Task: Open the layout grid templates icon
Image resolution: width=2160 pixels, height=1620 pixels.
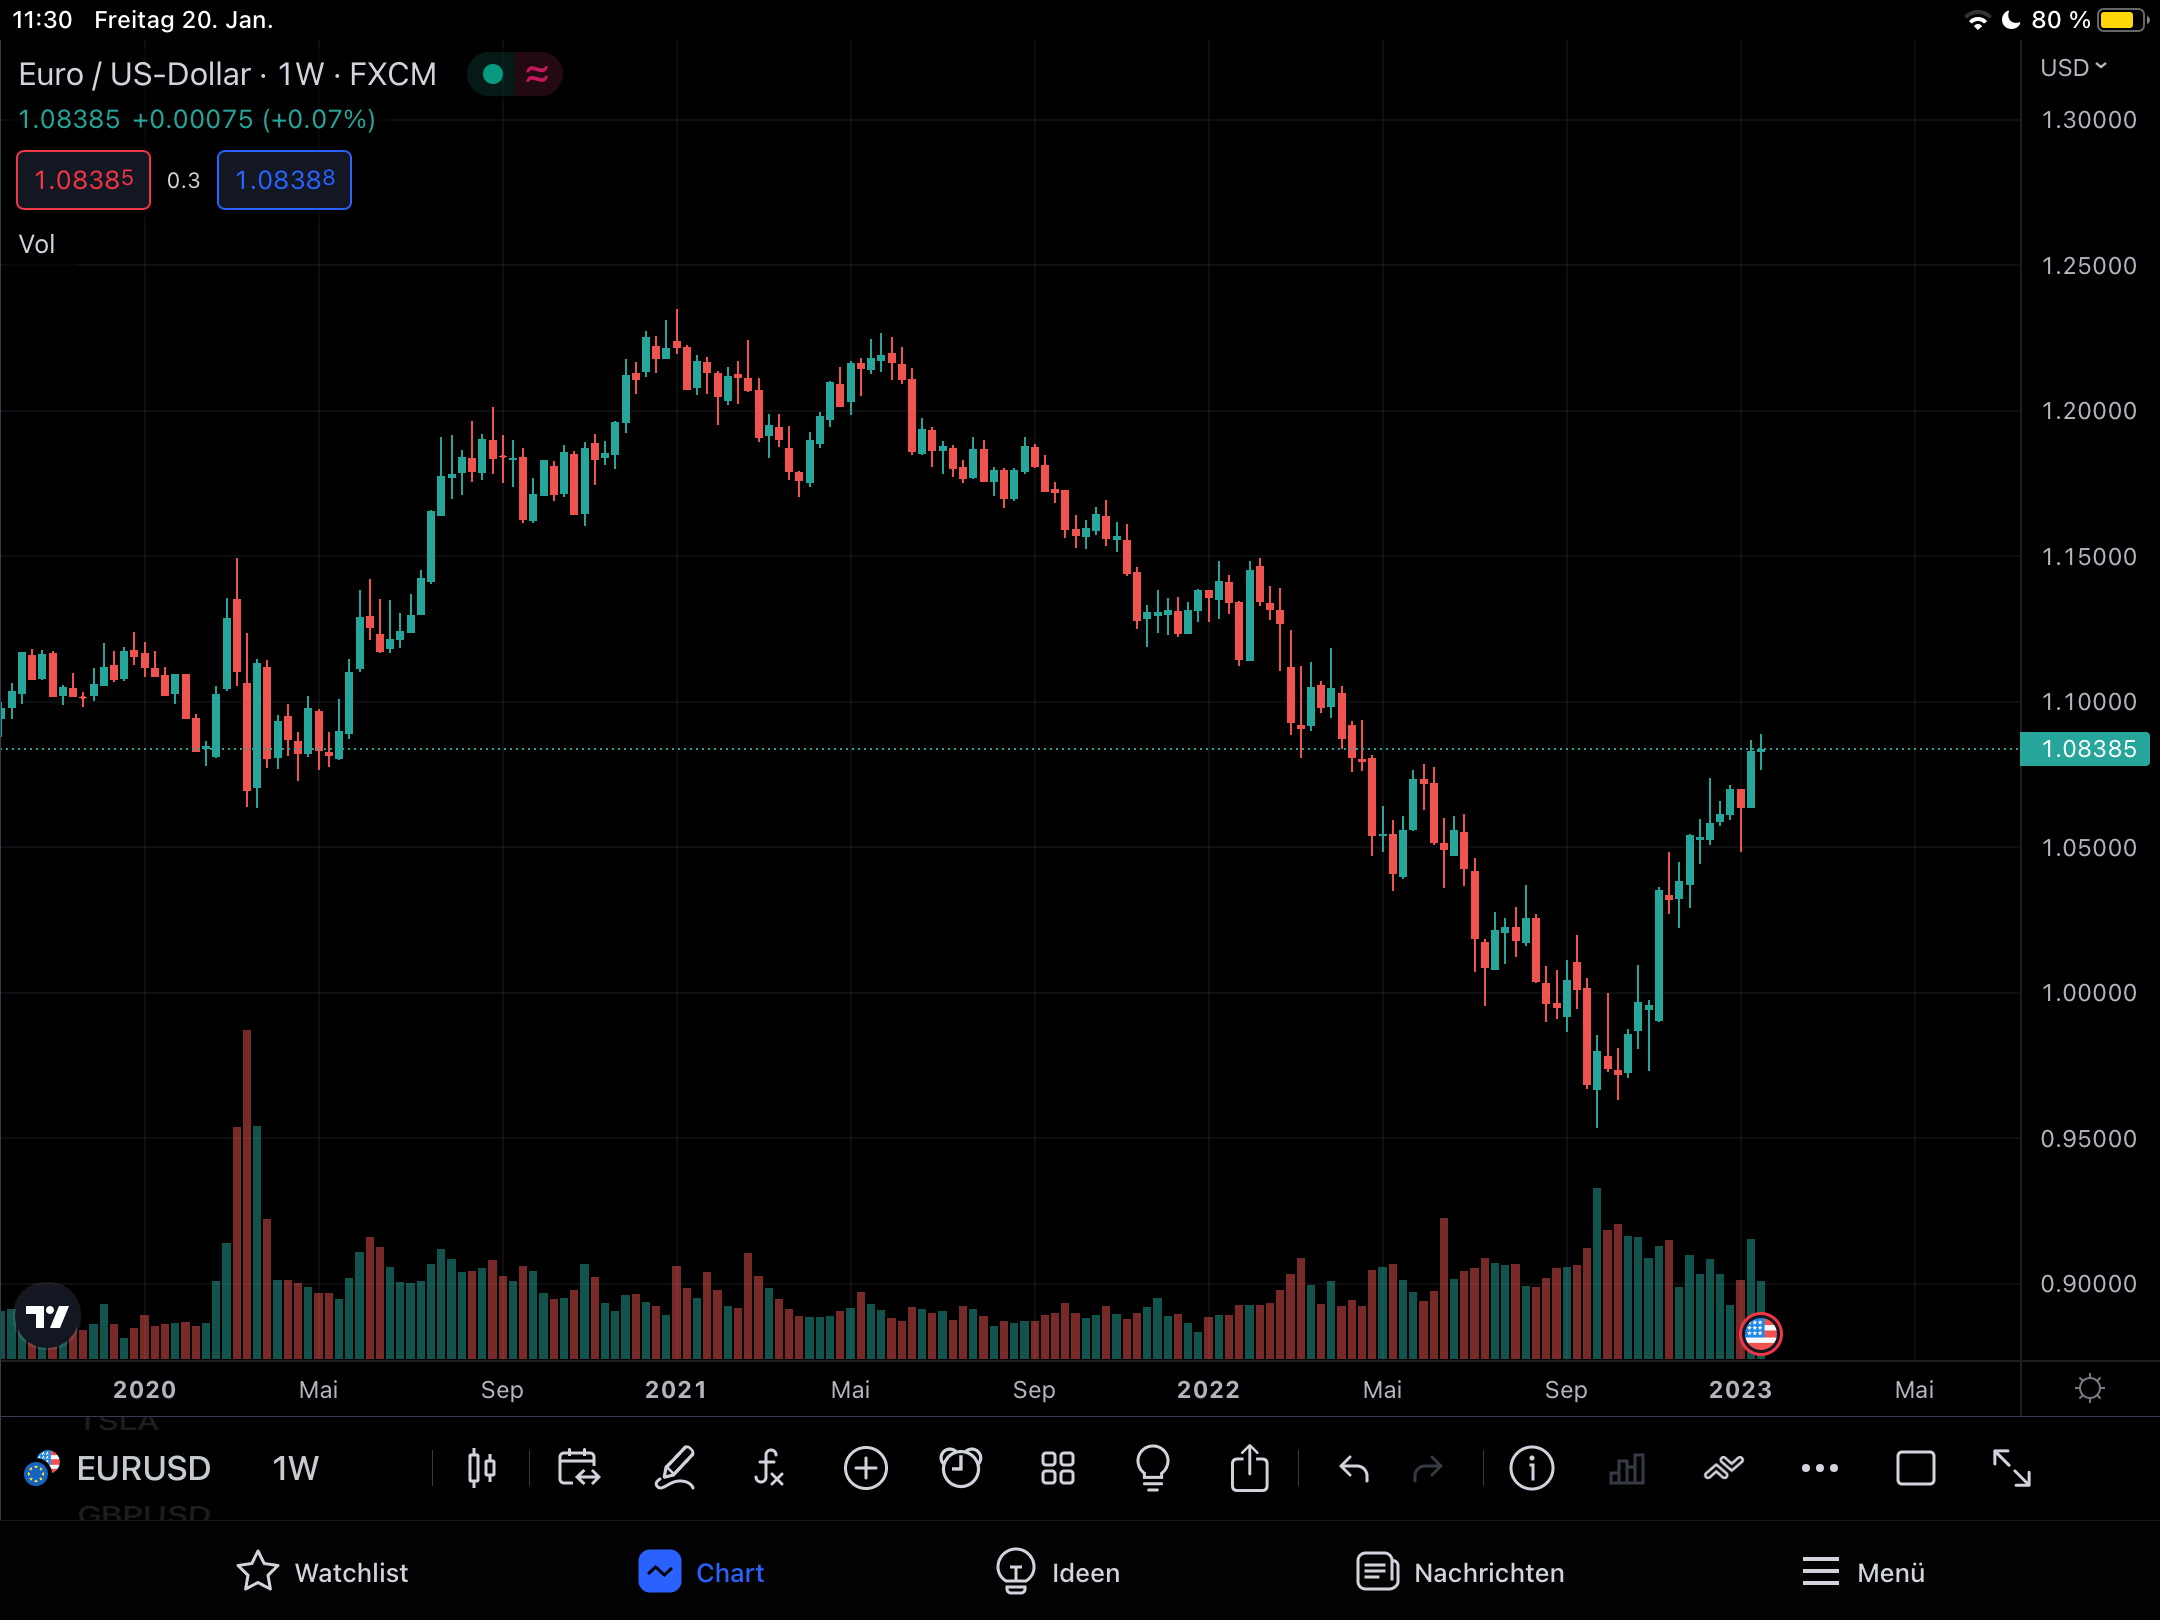Action: click(1057, 1468)
